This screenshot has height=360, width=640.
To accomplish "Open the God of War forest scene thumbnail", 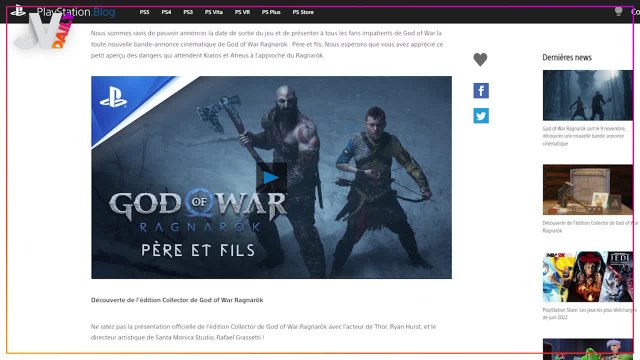I will pyautogui.click(x=588, y=95).
